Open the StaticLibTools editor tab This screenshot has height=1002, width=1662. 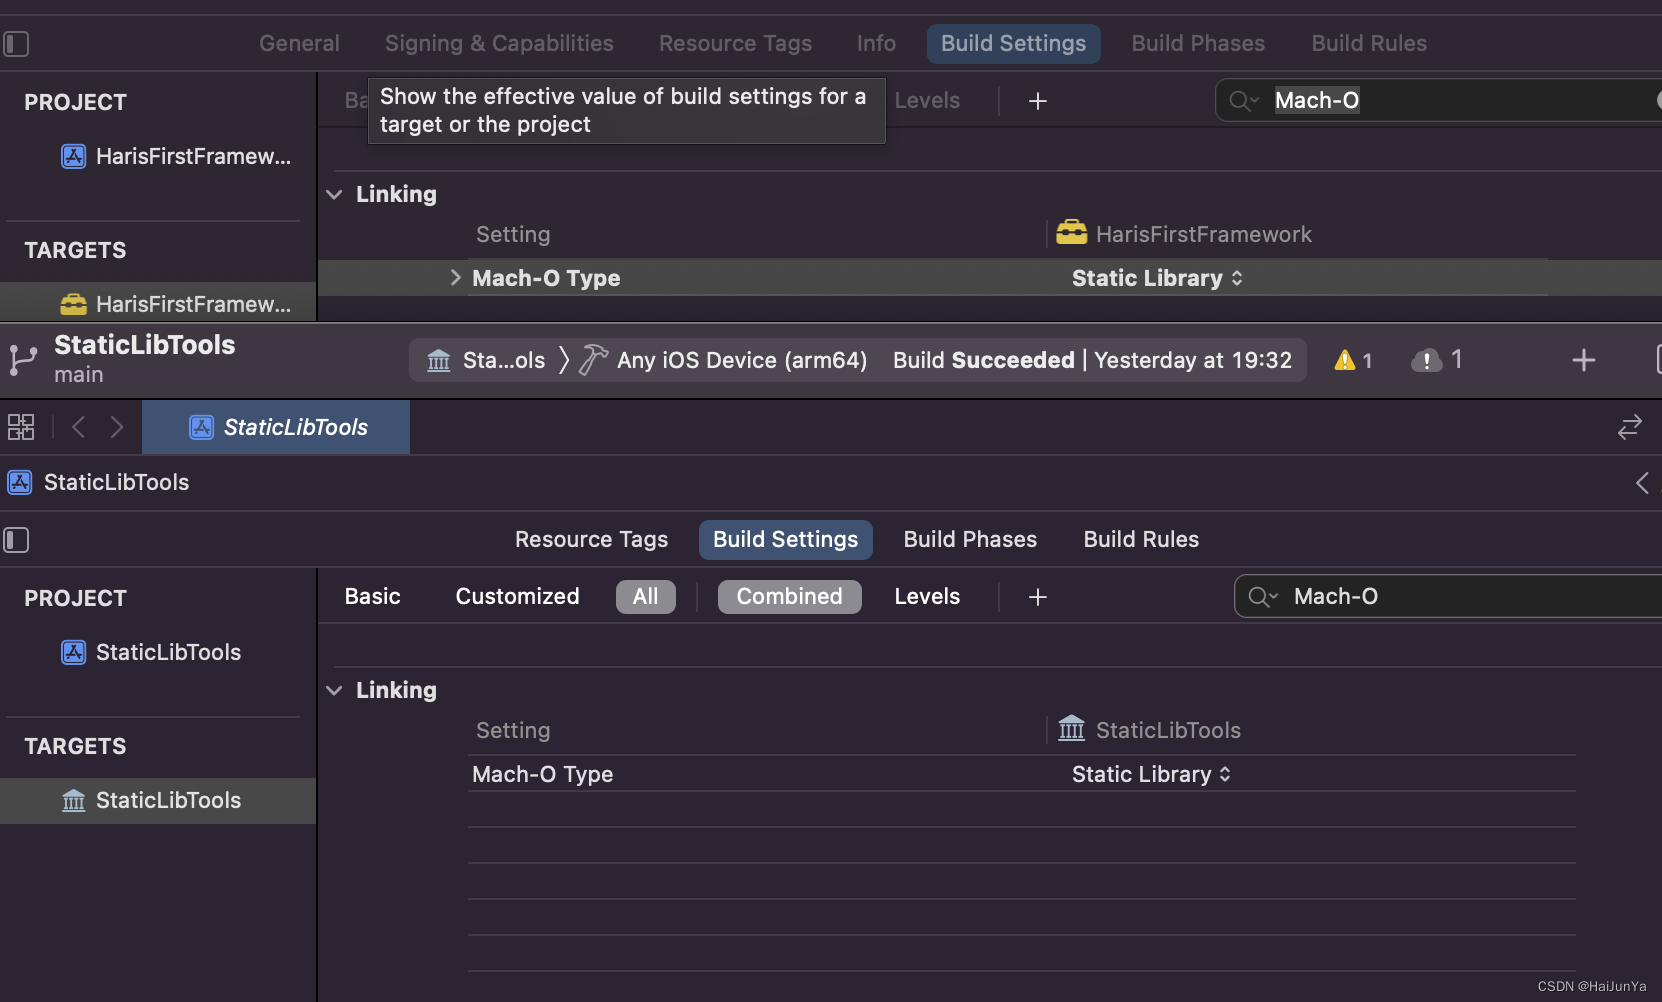point(276,427)
